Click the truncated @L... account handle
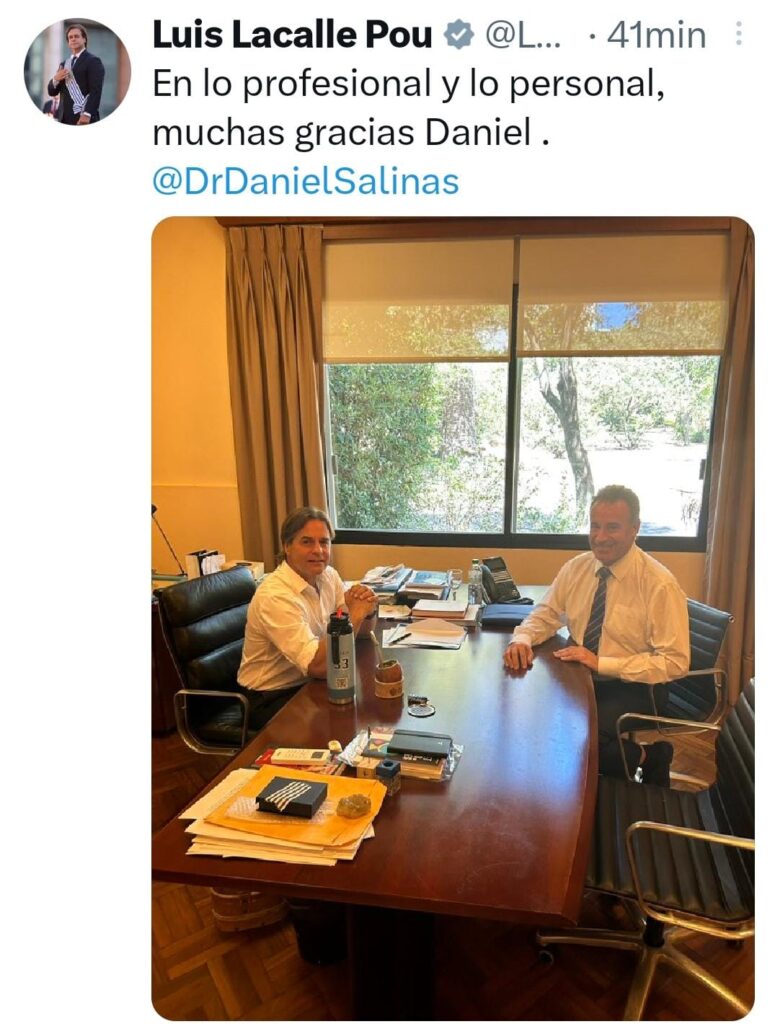 (x=522, y=35)
